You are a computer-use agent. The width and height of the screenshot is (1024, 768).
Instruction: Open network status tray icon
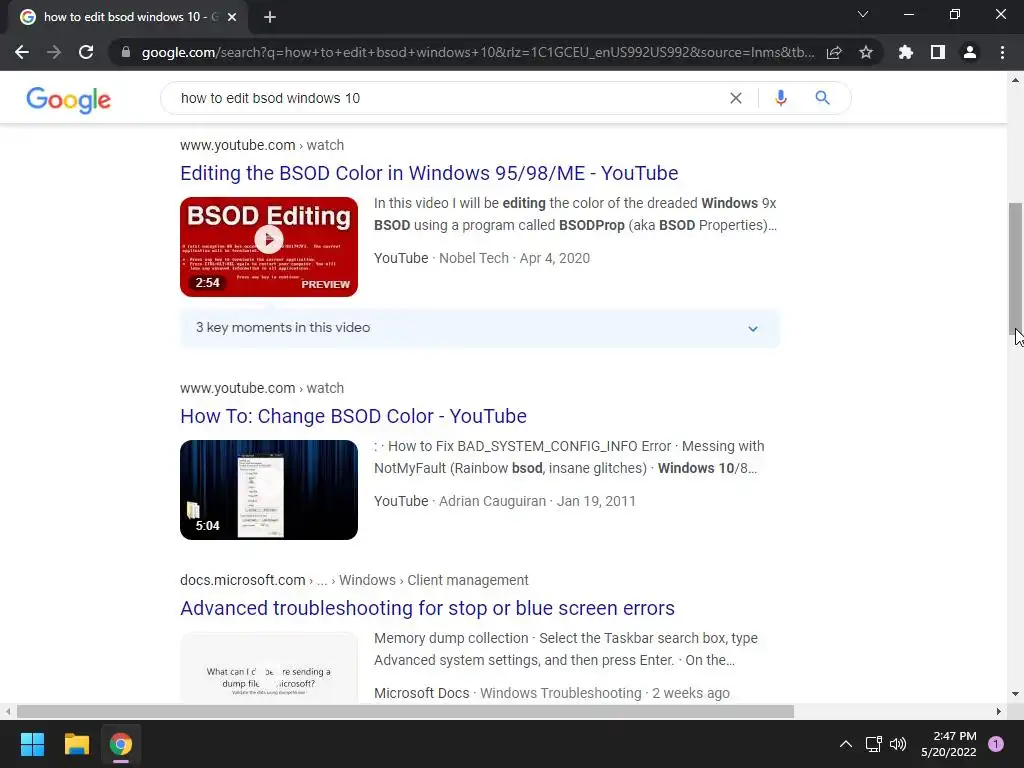click(873, 744)
